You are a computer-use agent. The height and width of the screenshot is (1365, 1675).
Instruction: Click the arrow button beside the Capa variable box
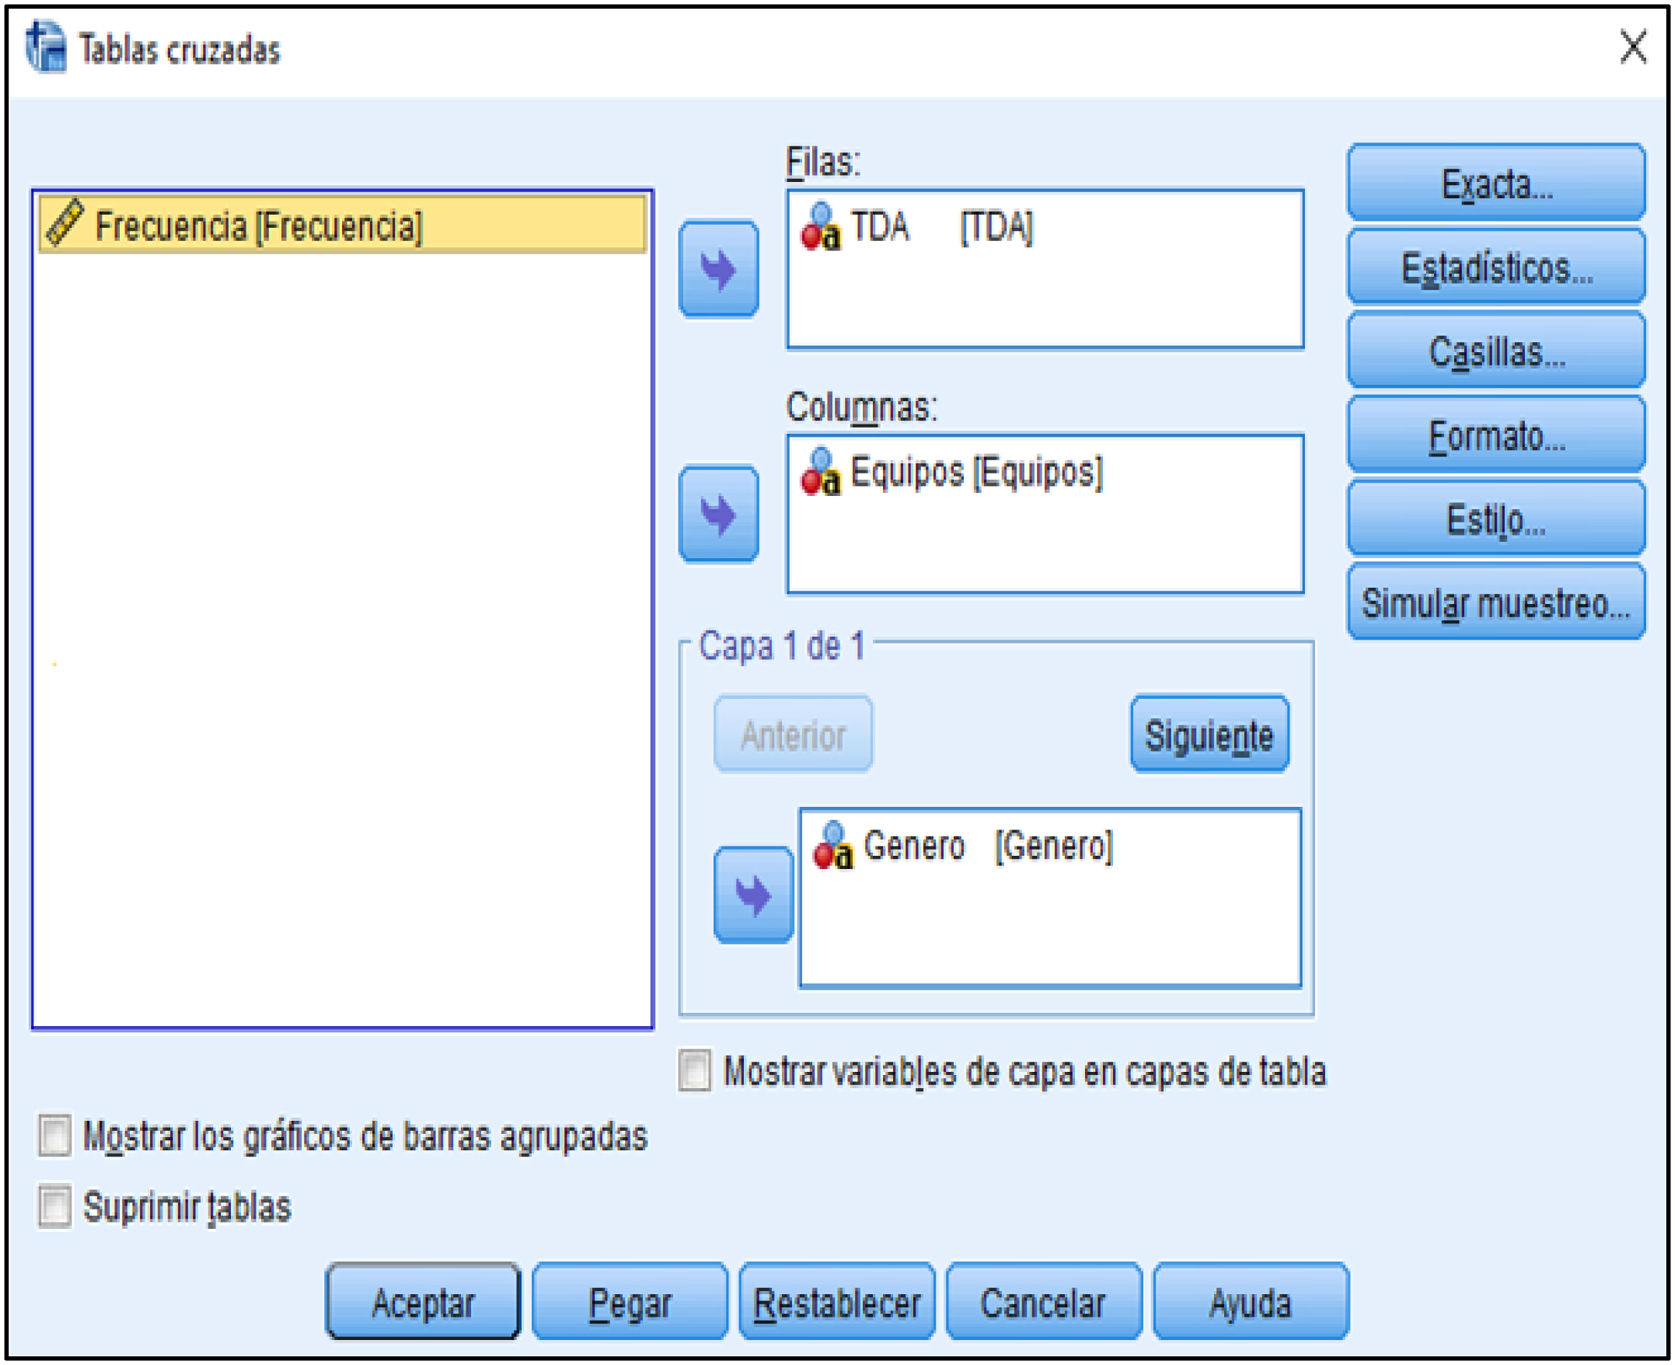[753, 895]
